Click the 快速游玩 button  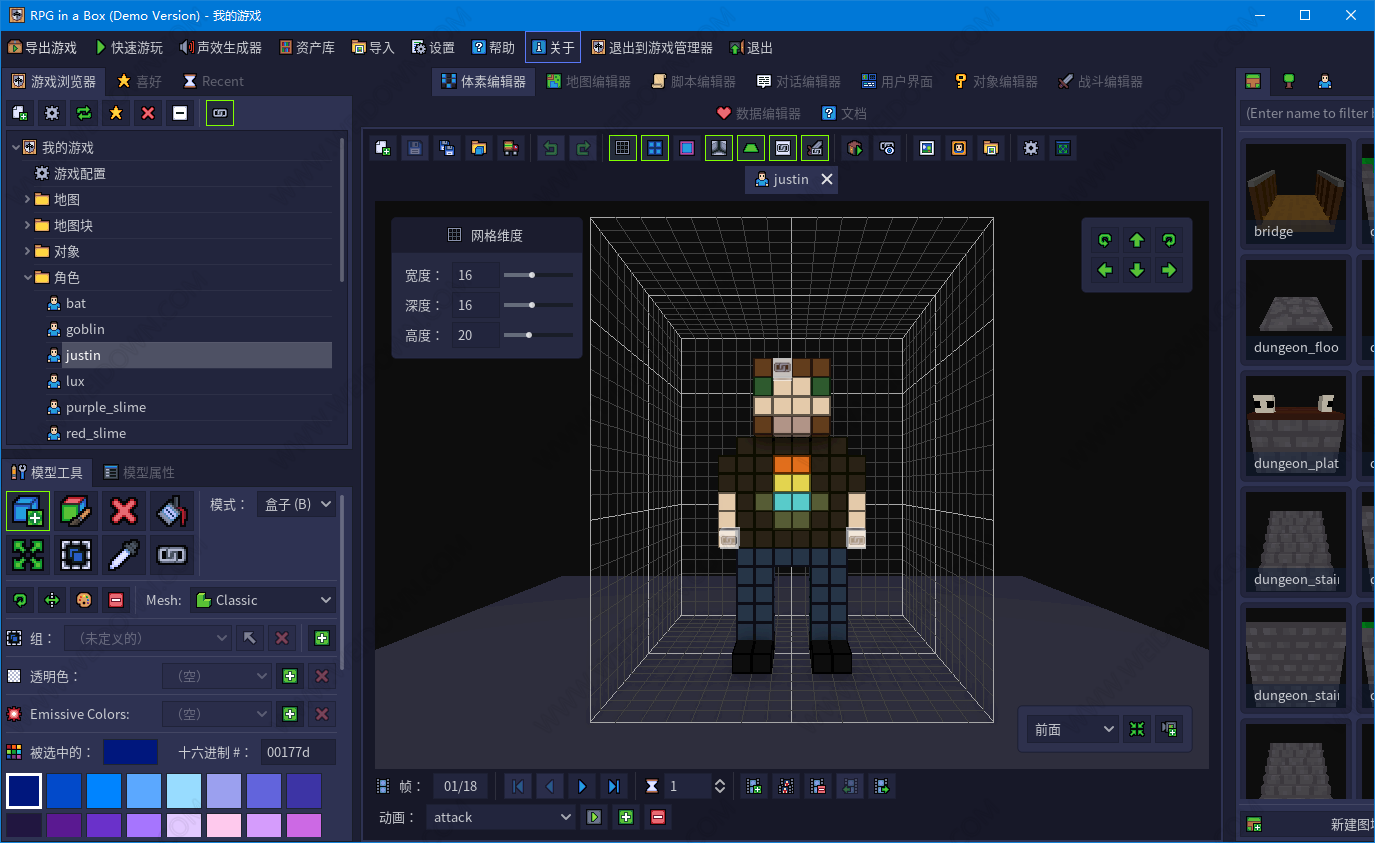pyautogui.click(x=128, y=47)
